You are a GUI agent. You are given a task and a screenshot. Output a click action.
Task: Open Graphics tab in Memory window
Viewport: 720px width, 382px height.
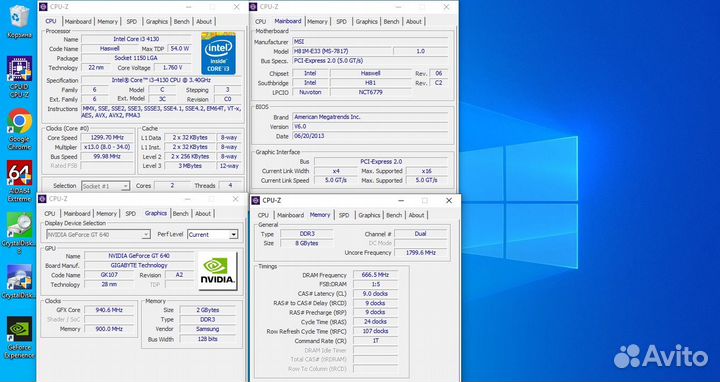tap(369, 215)
